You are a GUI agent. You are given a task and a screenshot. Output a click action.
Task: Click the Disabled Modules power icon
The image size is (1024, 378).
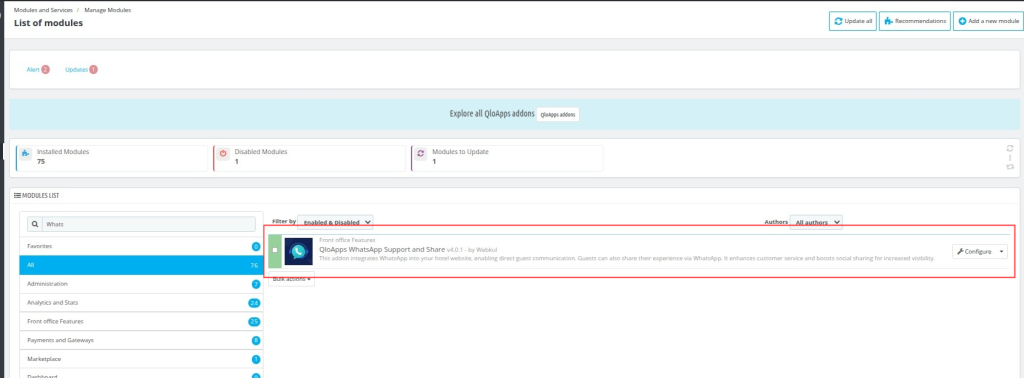pyautogui.click(x=223, y=154)
